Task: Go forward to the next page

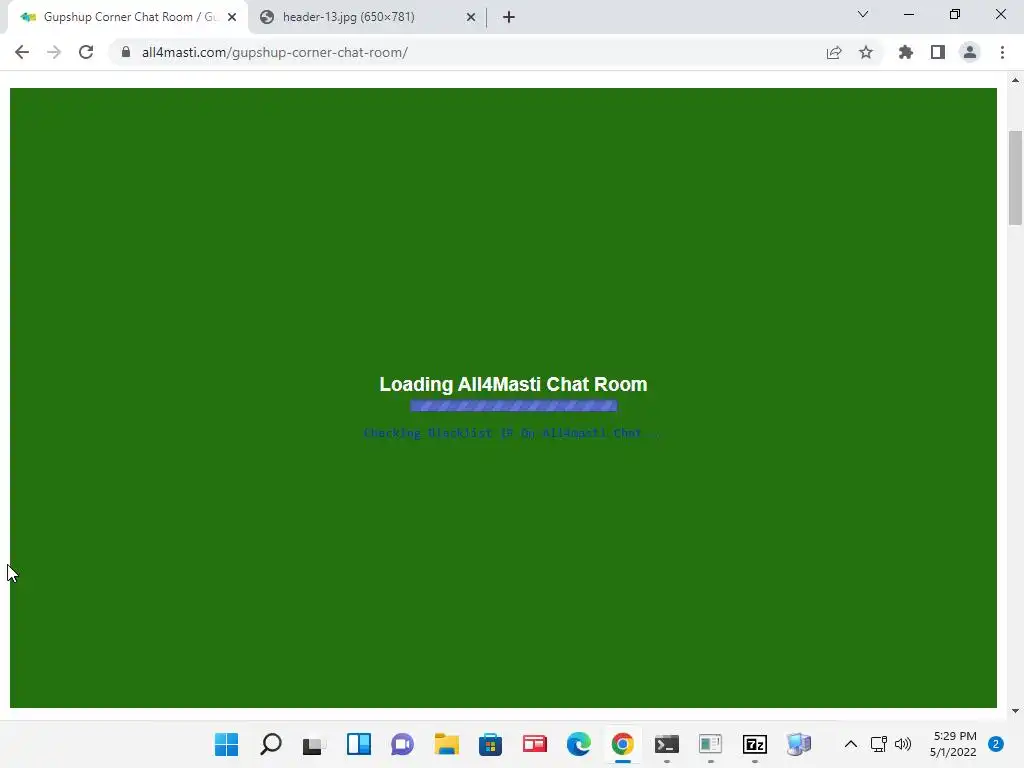Action: pyautogui.click(x=54, y=52)
